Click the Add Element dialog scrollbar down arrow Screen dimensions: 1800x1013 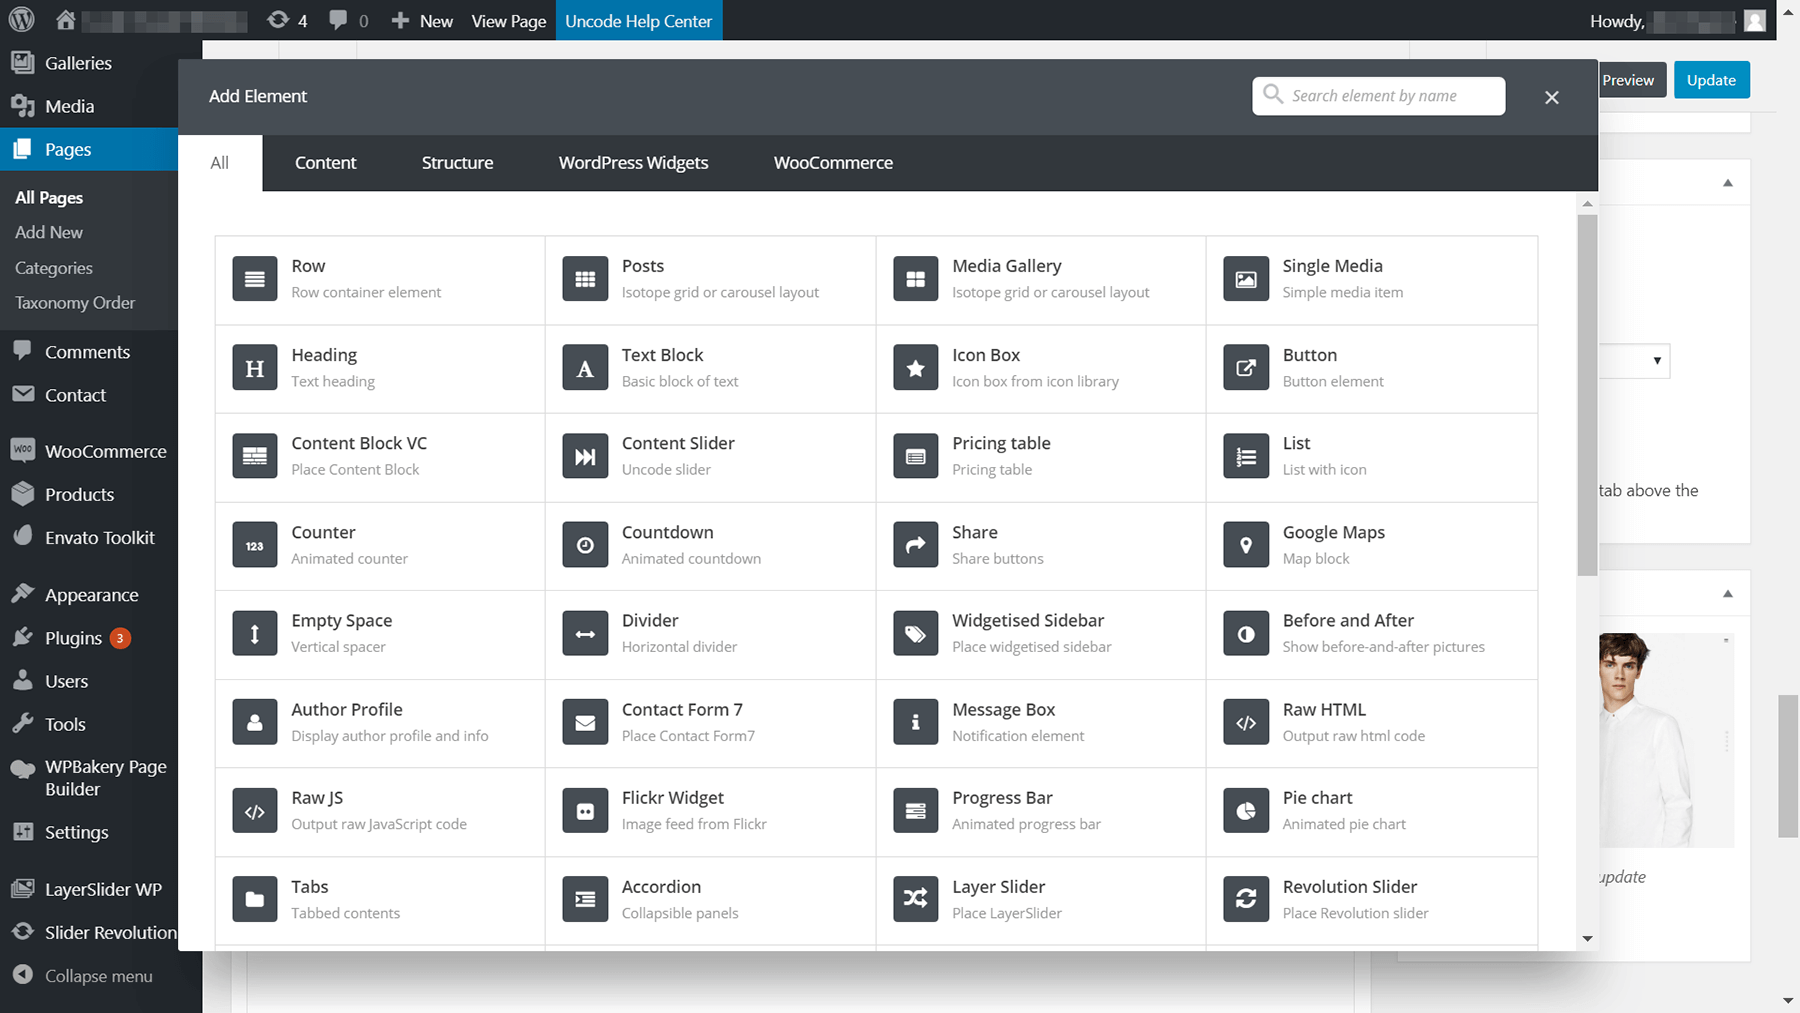[x=1587, y=939]
